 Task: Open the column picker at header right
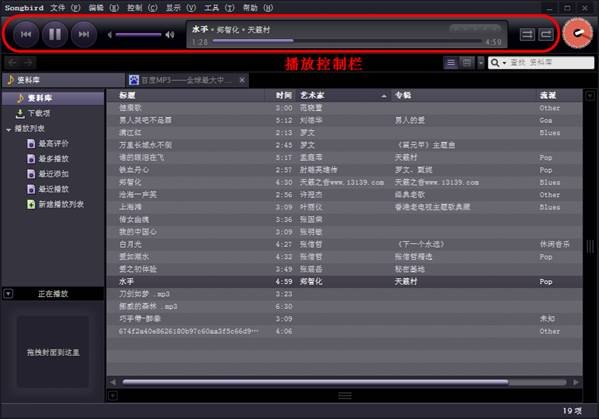click(589, 95)
